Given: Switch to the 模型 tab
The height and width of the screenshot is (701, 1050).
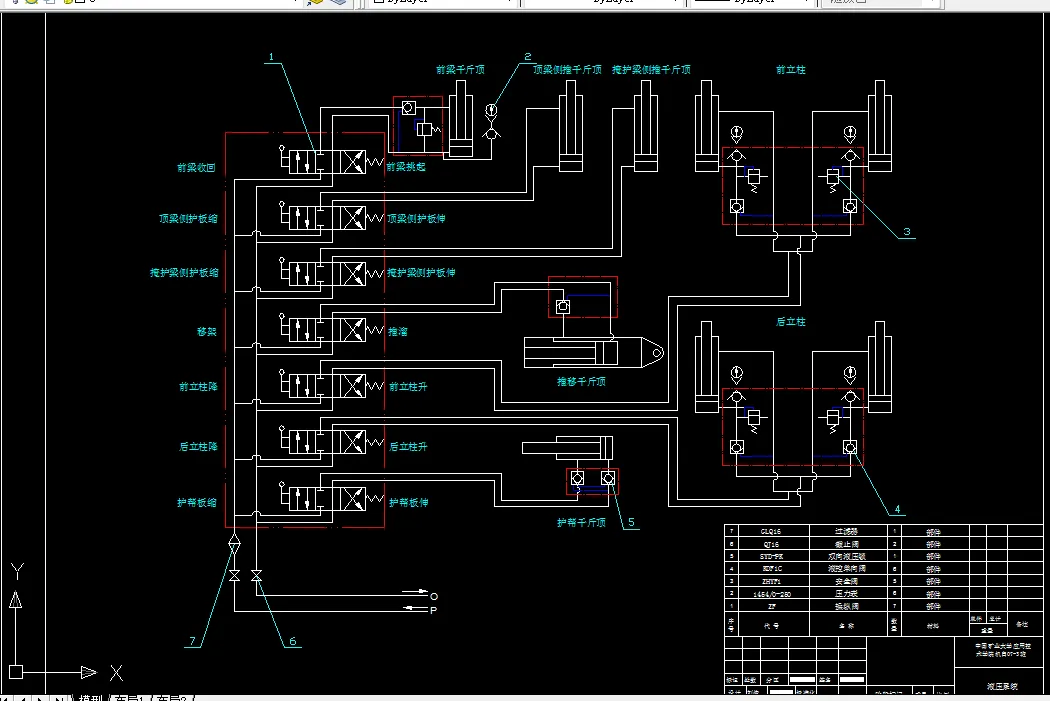Looking at the screenshot, I should (x=90, y=698).
